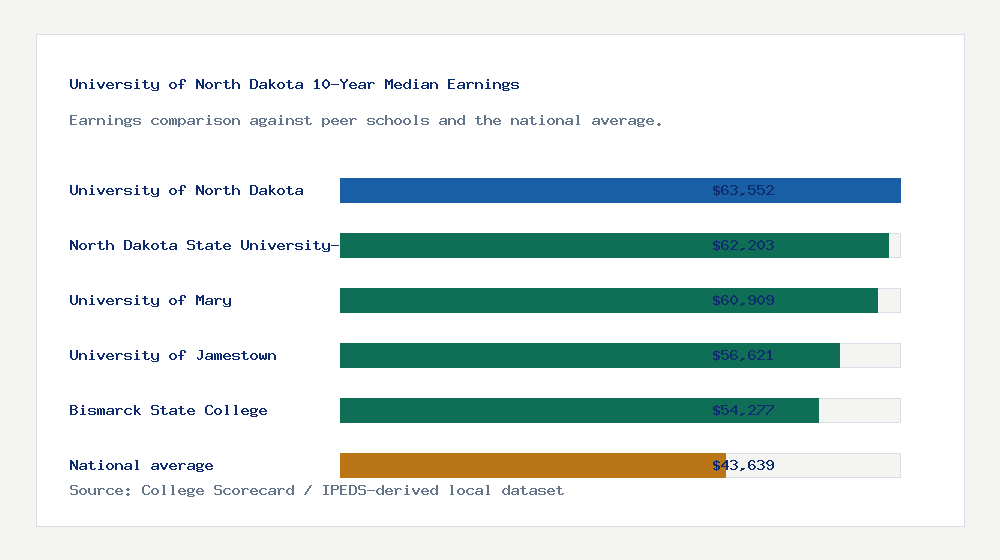Viewport: 1000px width, 560px height.
Task: Click the chart title 'University of North Dakota 10-Year Median Earnings'
Action: (x=294, y=84)
